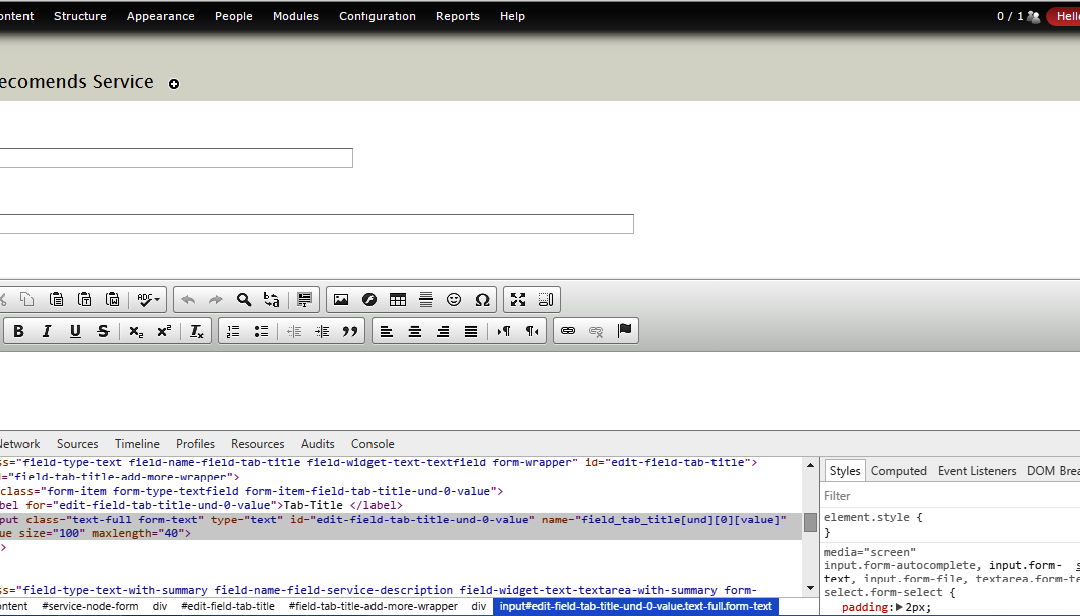1080x616 pixels.
Task: Insert an image via Image icon
Action: 341,299
